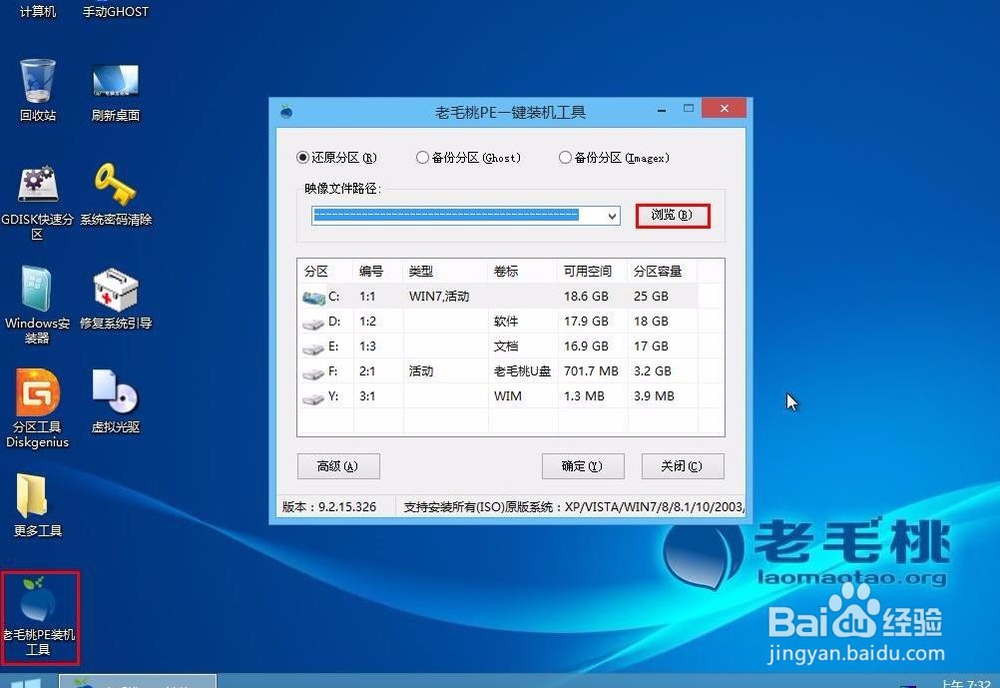Open the Windows Start button on taskbar
The height and width of the screenshot is (688, 1000).
[26, 682]
